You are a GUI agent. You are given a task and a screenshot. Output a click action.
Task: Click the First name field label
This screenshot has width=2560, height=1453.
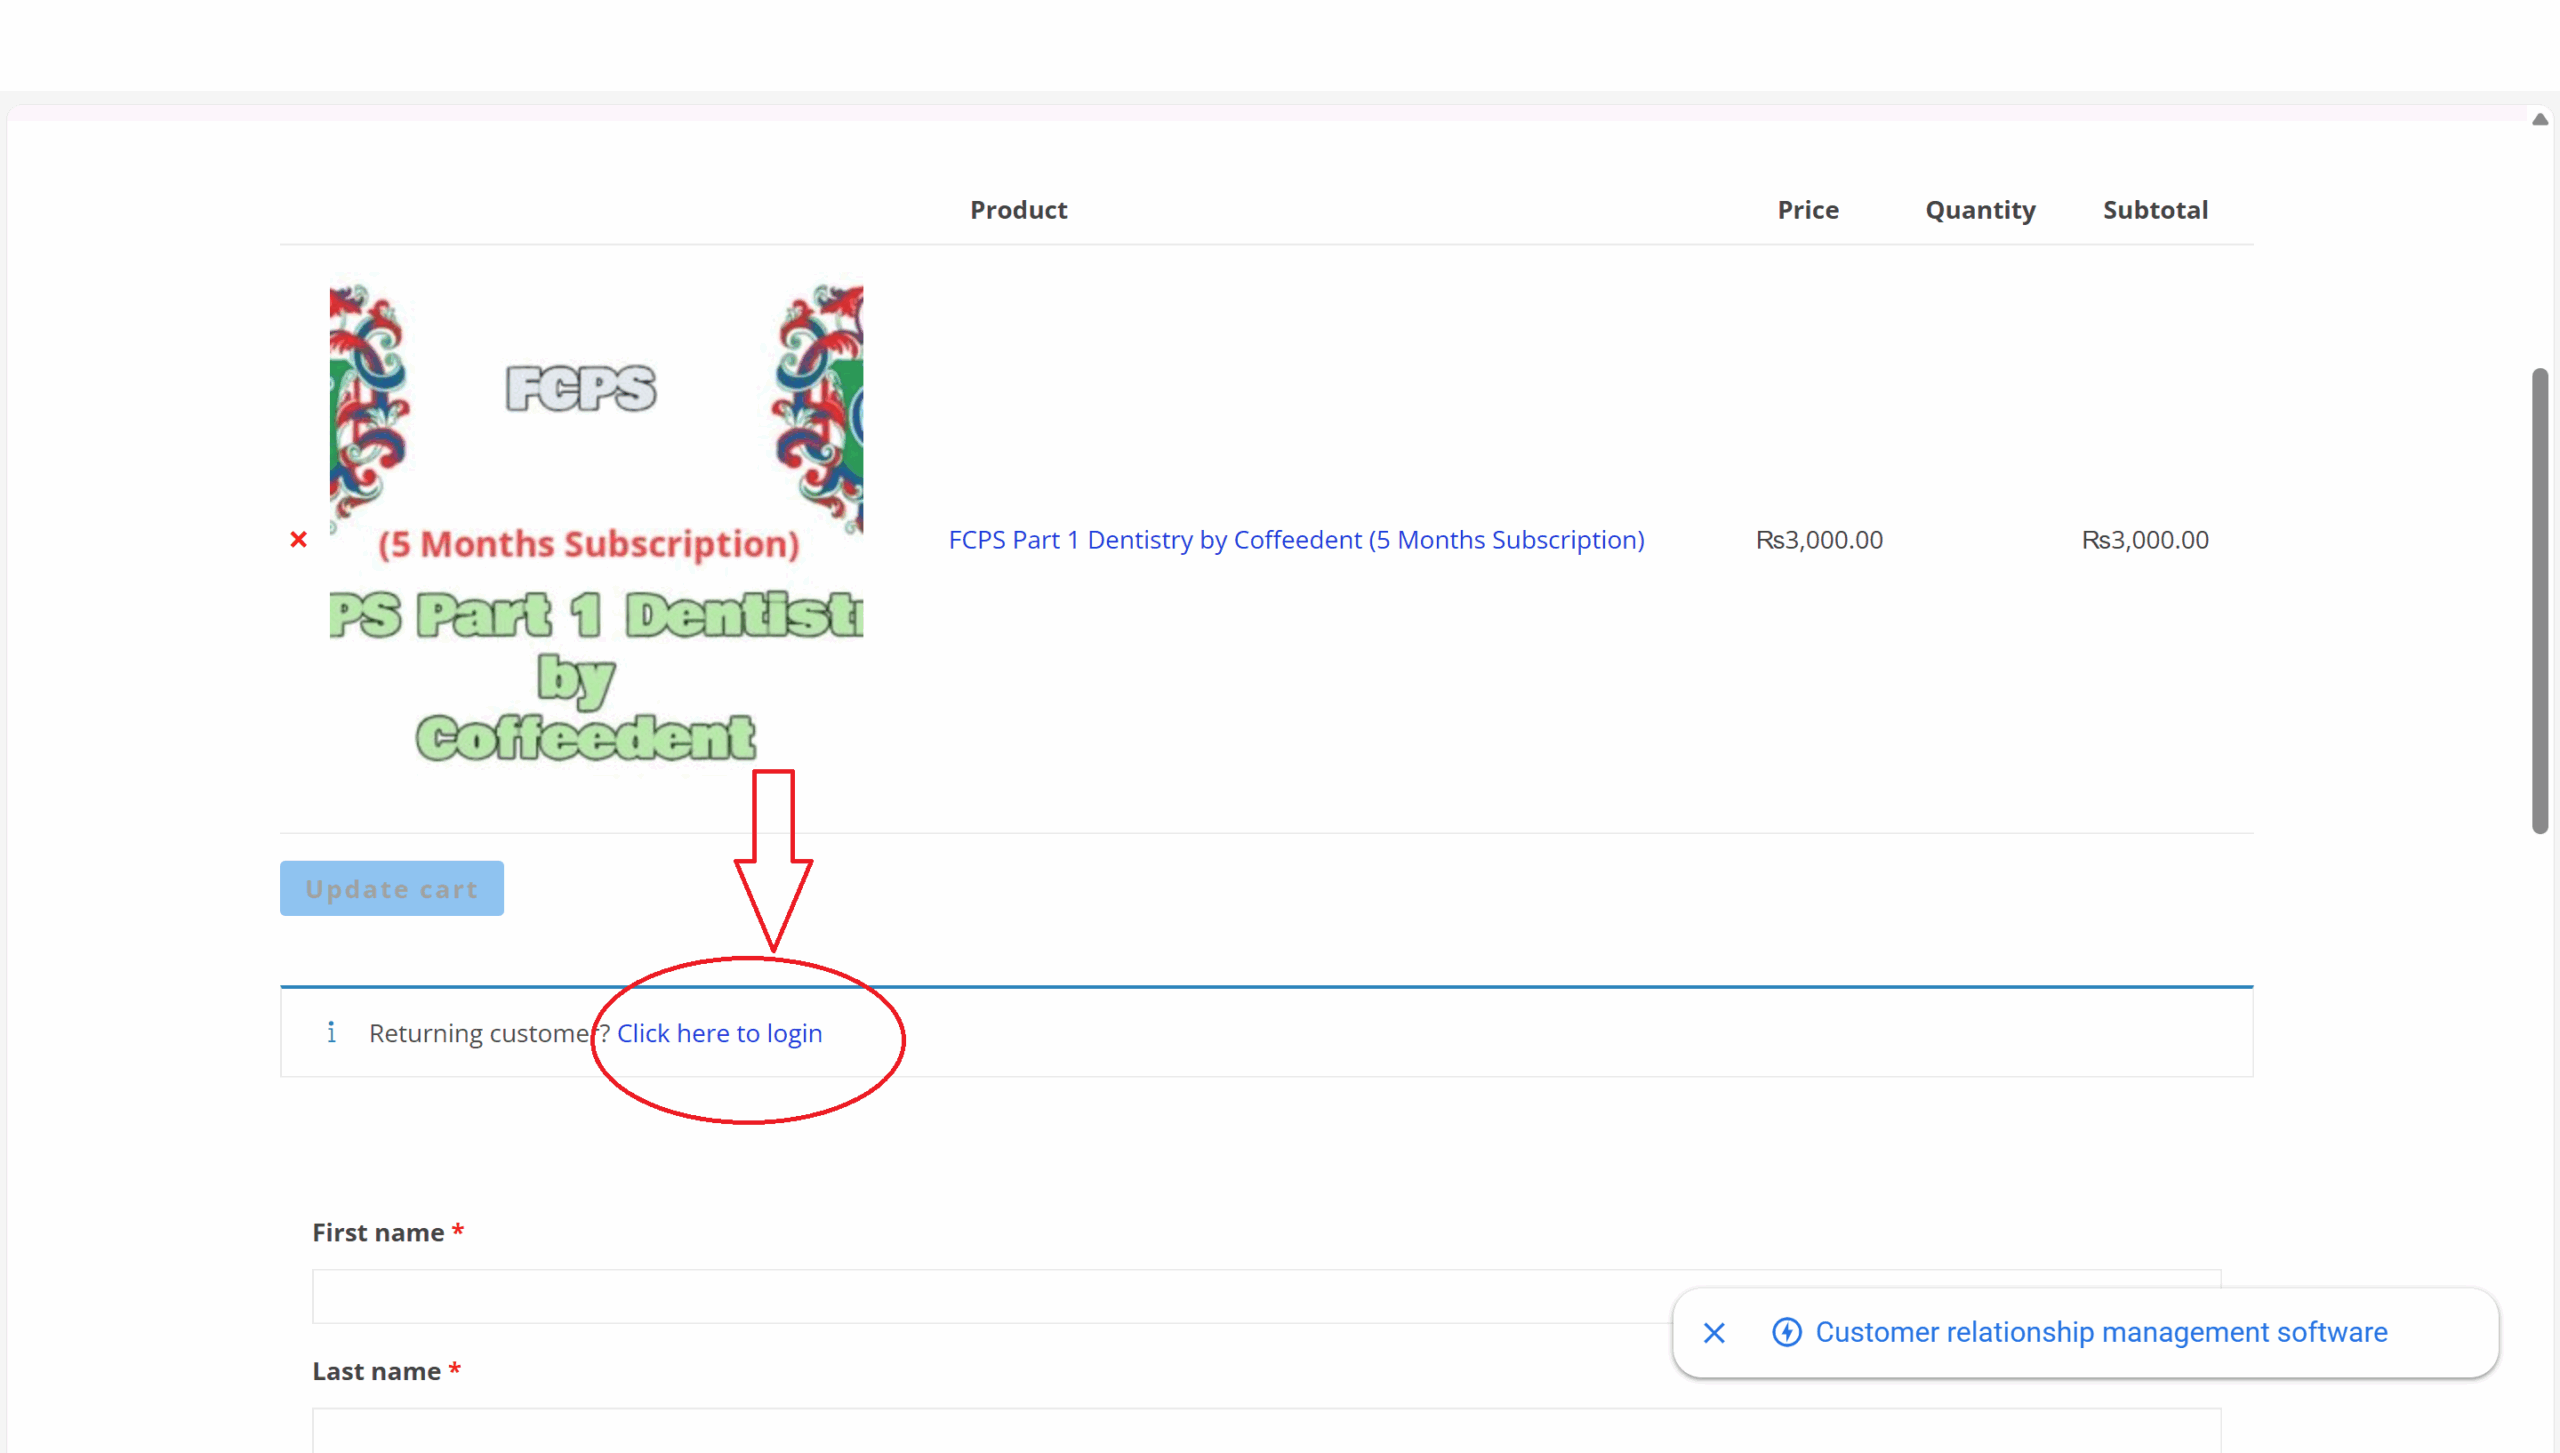coord(378,1233)
